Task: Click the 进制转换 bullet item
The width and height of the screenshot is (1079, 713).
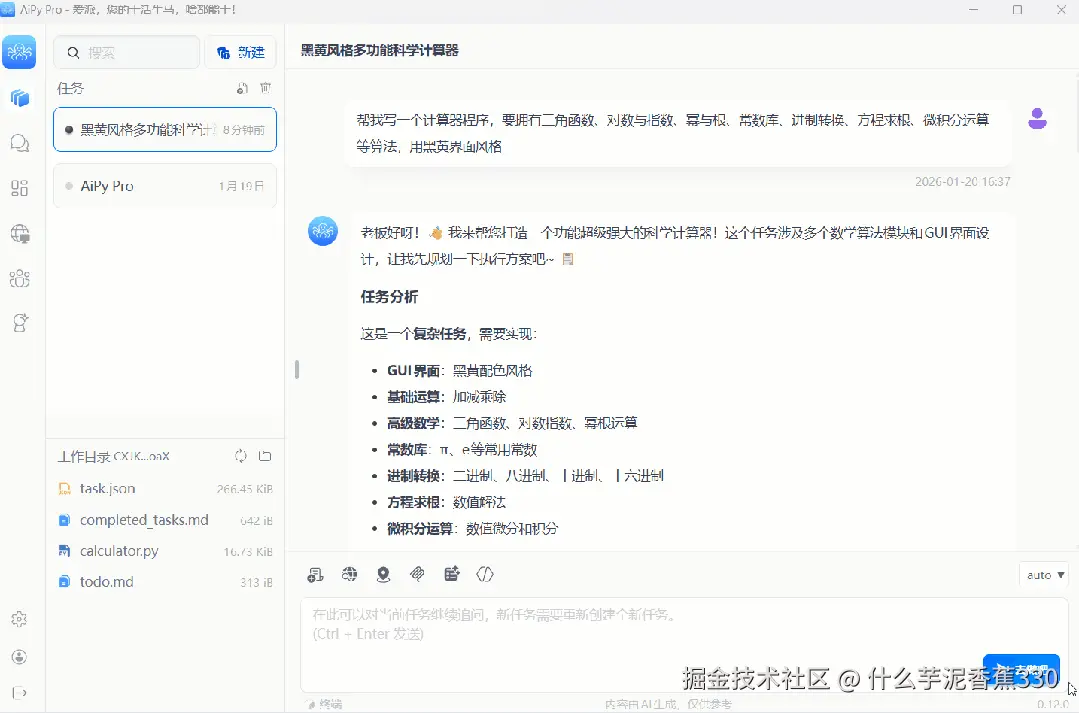Action: click(525, 476)
